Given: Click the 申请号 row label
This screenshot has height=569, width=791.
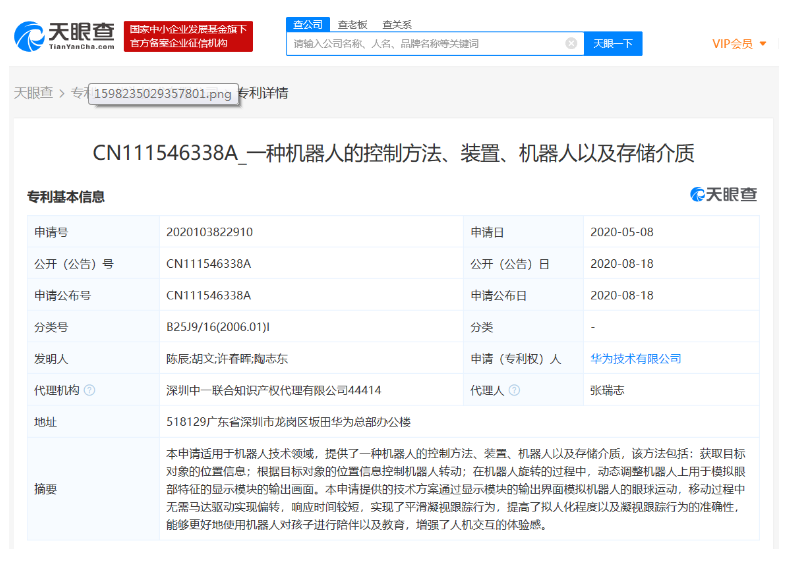Looking at the screenshot, I should click(x=51, y=232).
